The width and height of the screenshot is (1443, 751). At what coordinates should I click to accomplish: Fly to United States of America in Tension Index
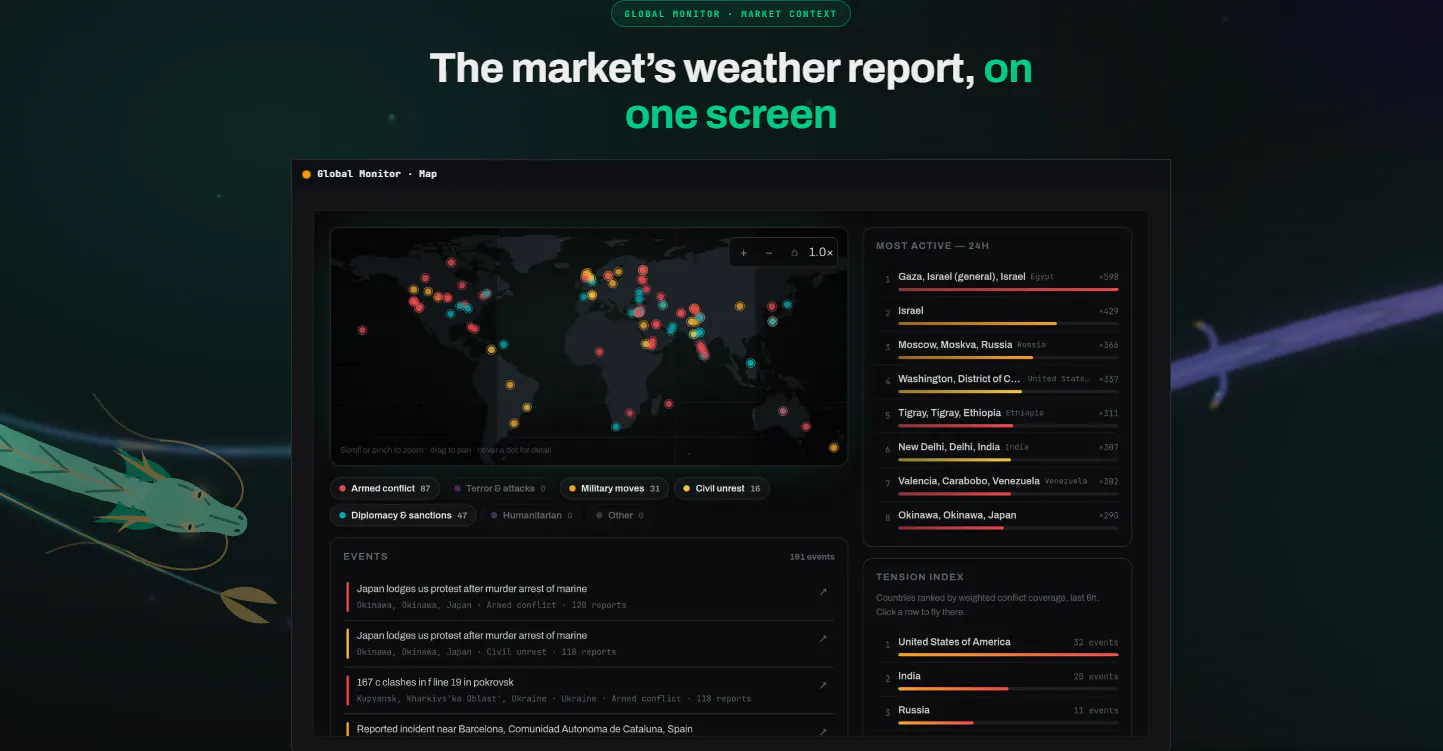(x=998, y=645)
